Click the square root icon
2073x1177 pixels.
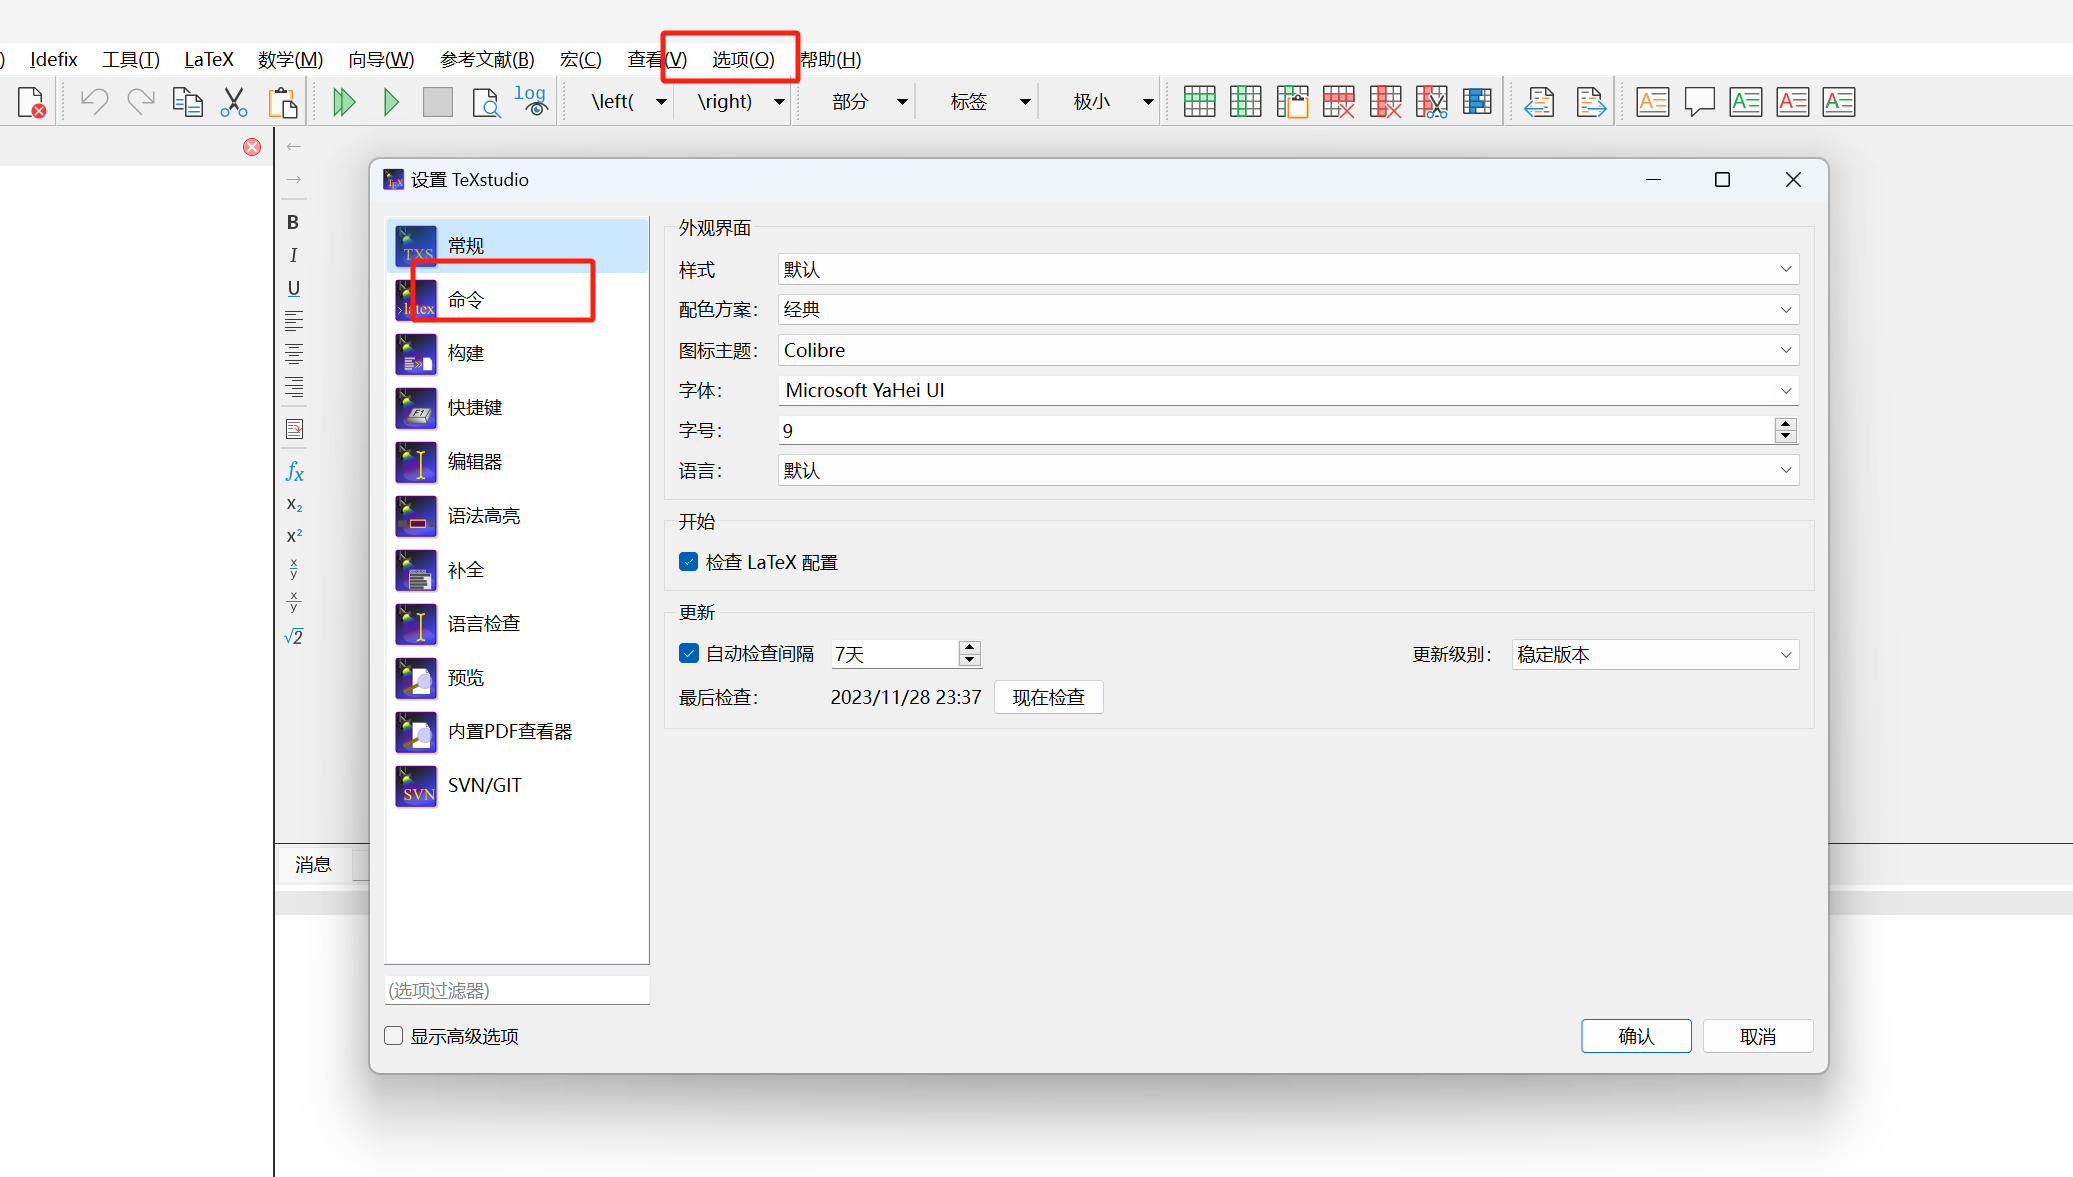294,636
